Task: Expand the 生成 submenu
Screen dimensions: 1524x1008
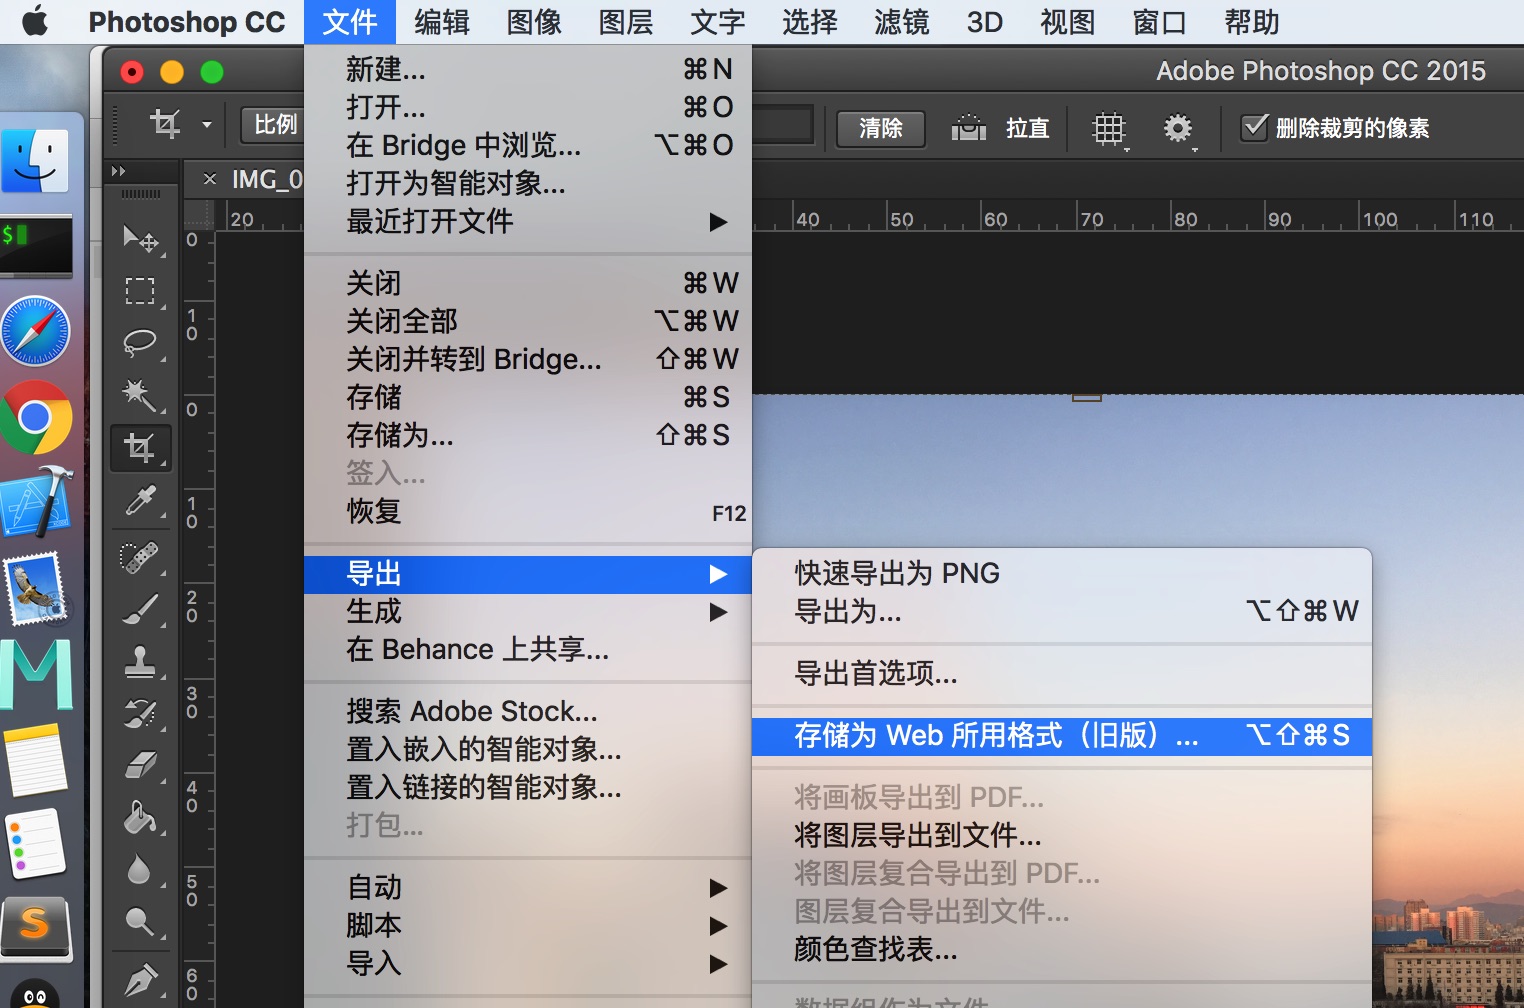Action: [x=528, y=611]
